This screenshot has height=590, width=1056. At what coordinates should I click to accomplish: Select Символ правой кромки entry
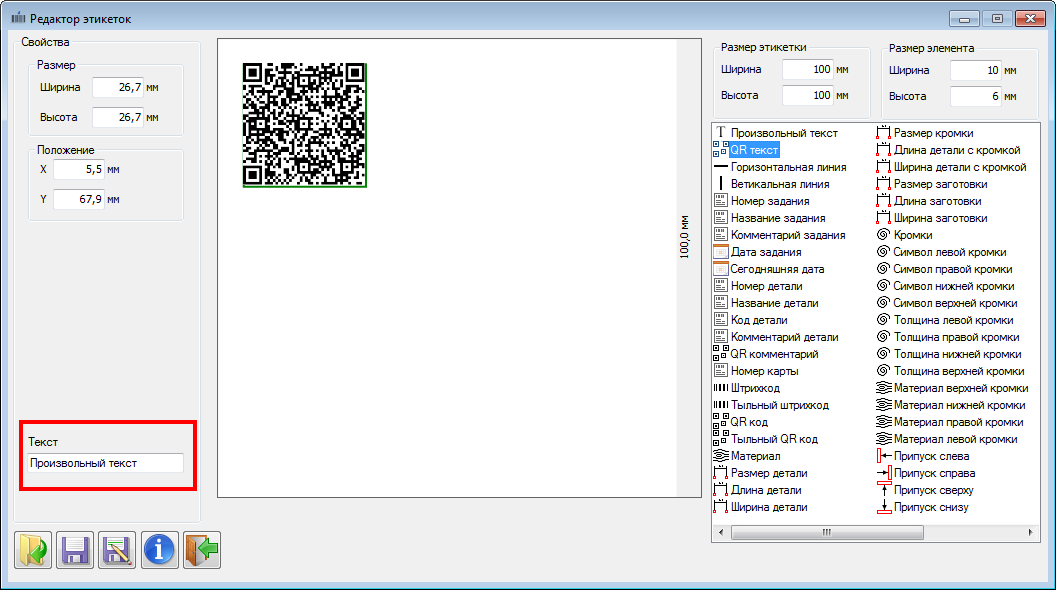point(953,269)
